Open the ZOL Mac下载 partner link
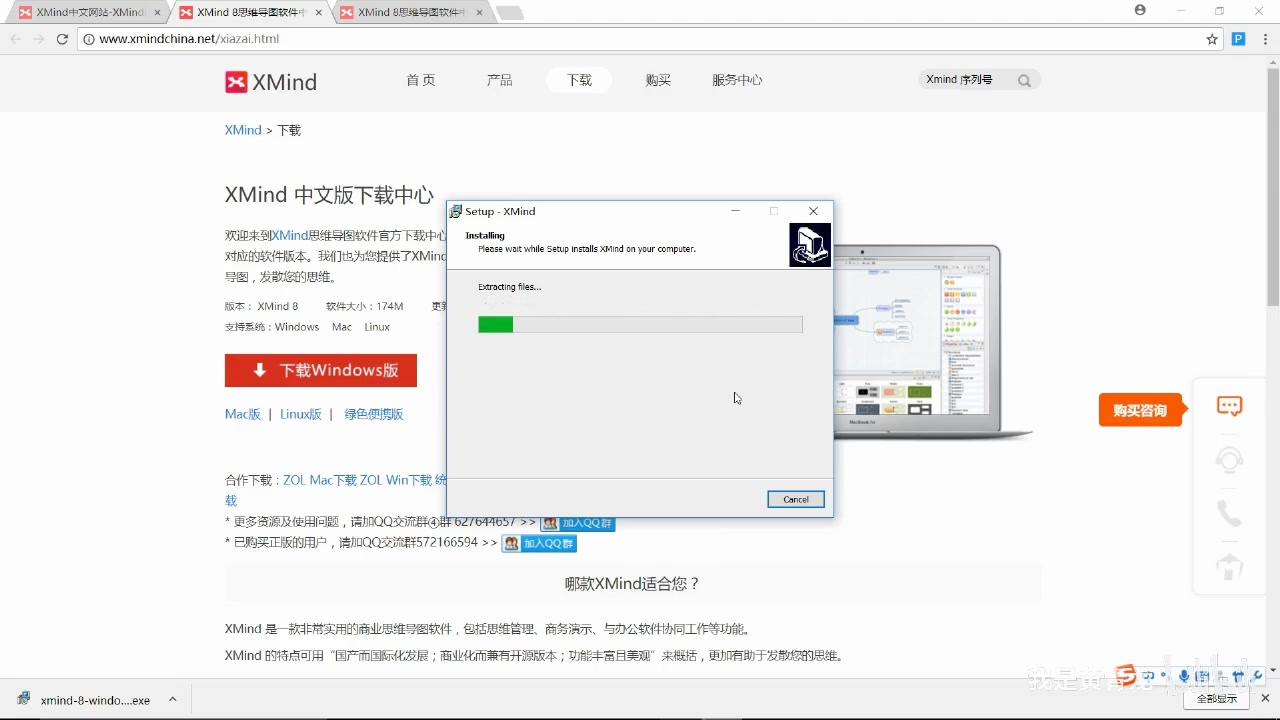1280x720 pixels. click(x=320, y=480)
